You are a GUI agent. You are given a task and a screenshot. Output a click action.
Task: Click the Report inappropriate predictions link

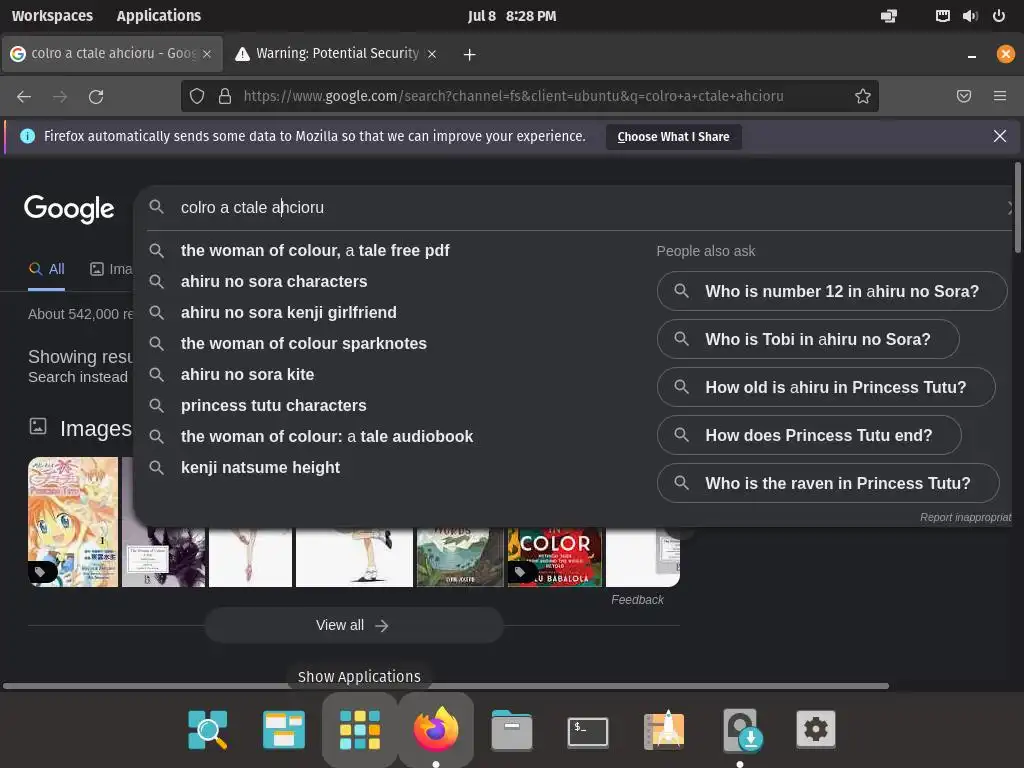[965, 517]
